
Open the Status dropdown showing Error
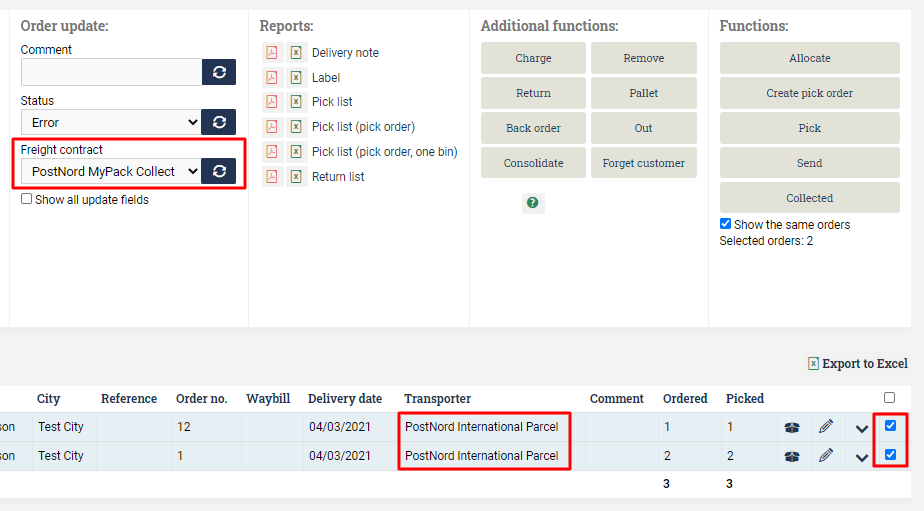(111, 122)
